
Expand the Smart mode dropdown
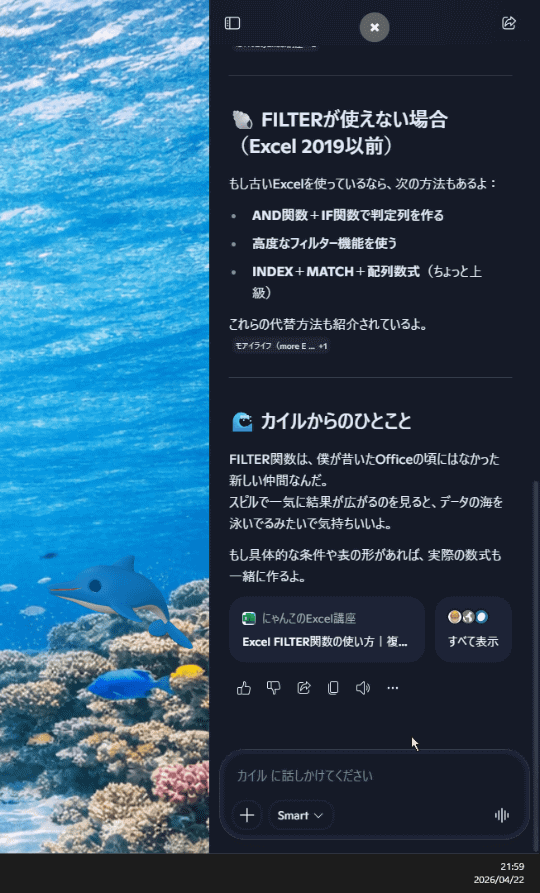tap(300, 815)
